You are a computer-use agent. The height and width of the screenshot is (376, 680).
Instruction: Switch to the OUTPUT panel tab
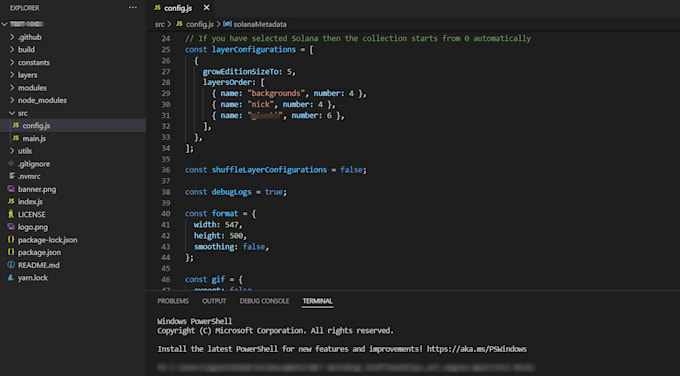point(214,301)
